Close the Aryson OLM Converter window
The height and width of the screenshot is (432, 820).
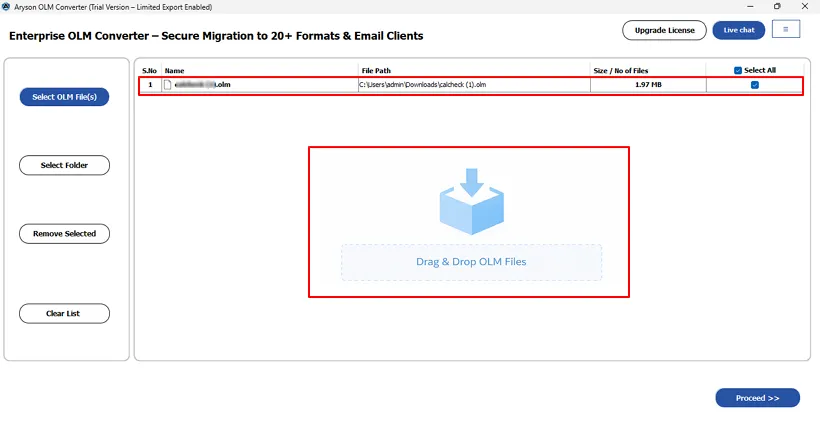pos(805,6)
